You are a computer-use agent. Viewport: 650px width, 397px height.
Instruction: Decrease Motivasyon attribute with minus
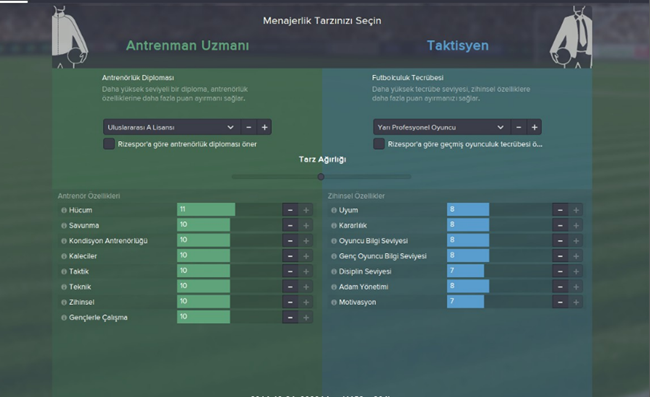(560, 302)
